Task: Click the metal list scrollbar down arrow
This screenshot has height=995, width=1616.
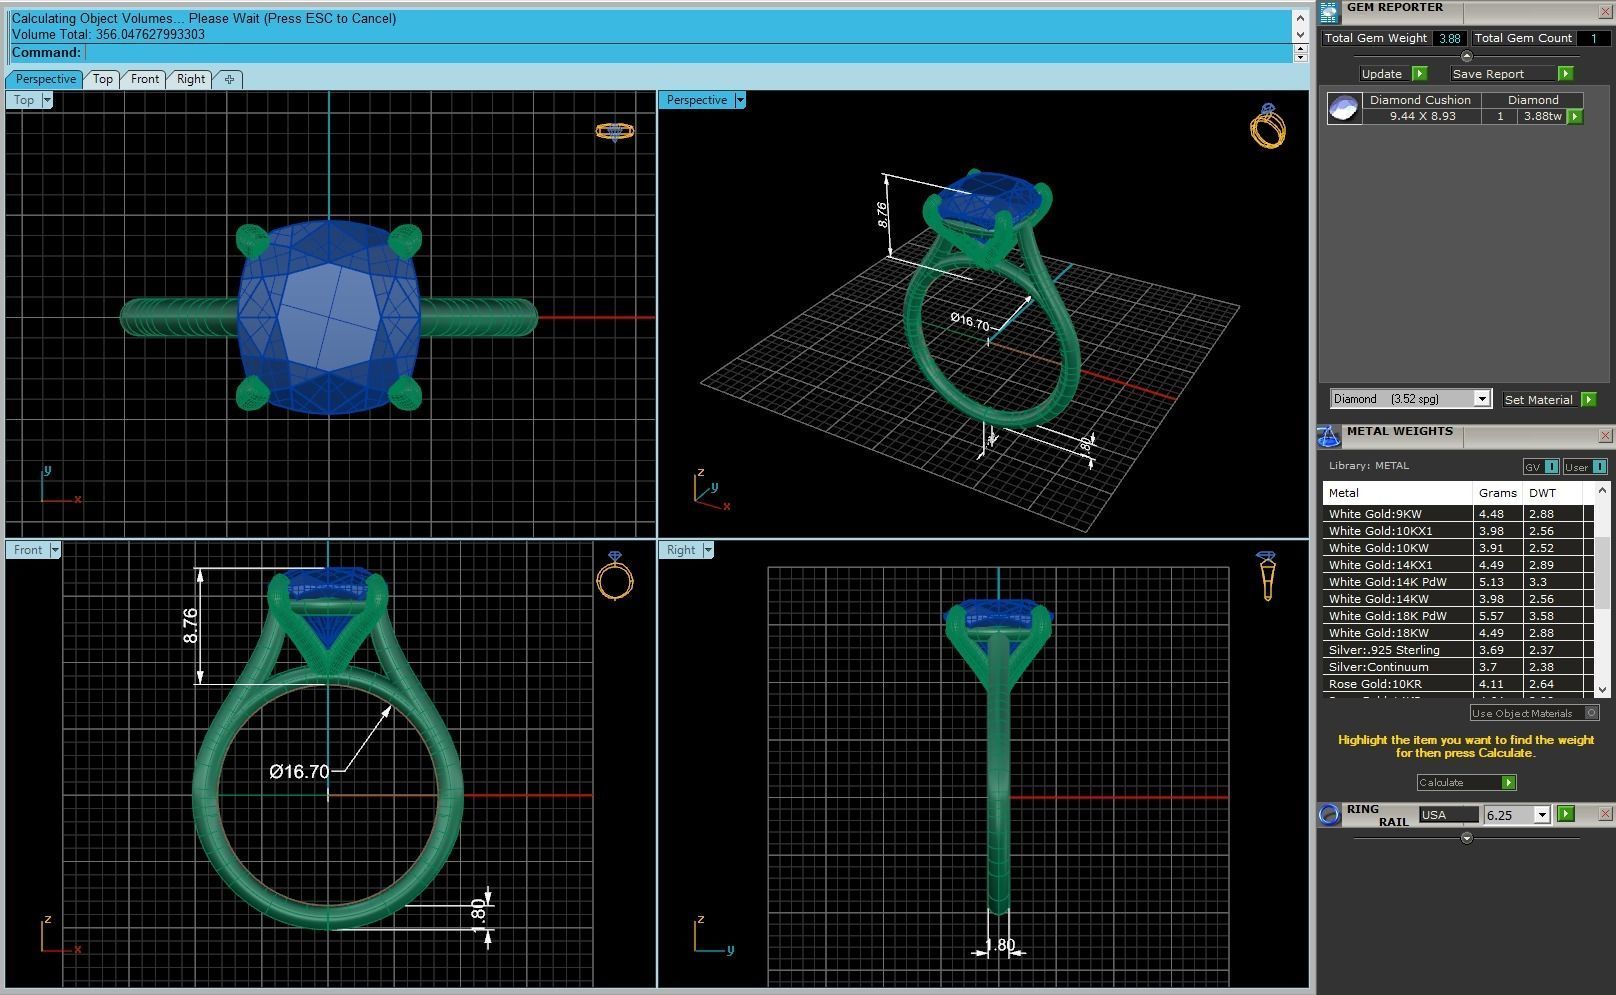Action: (x=1603, y=690)
